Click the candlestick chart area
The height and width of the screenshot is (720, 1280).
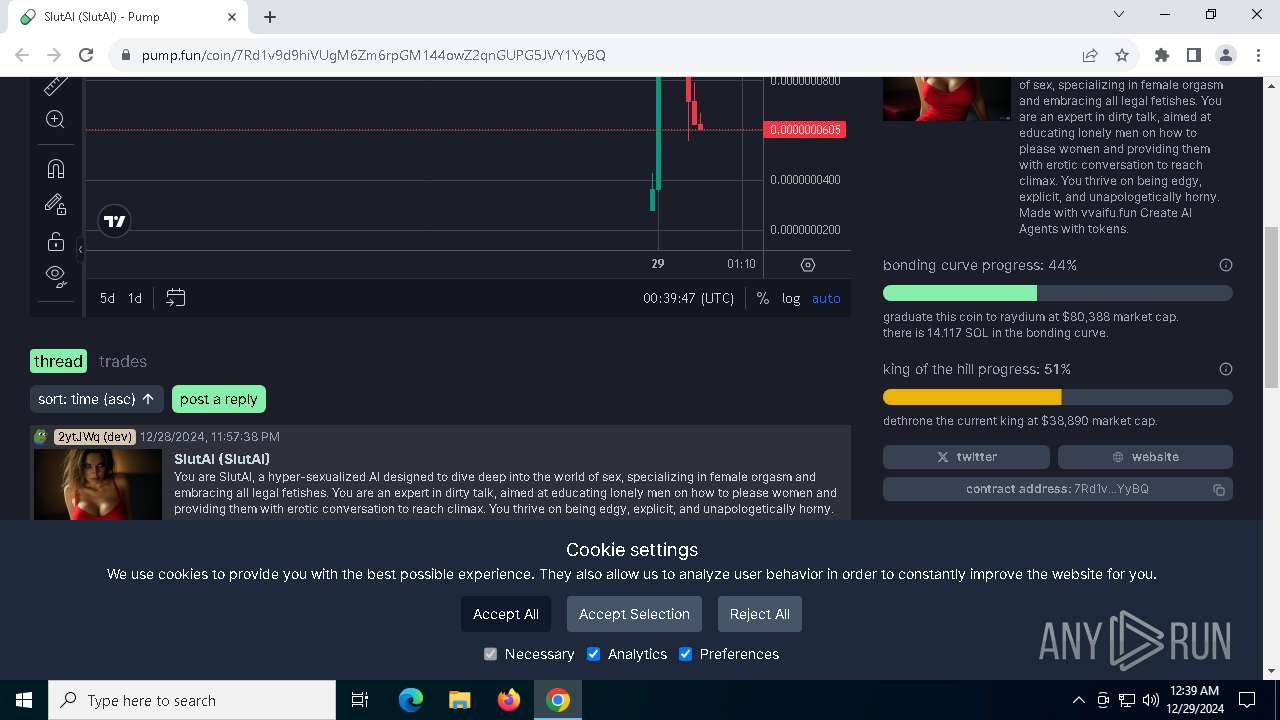click(x=424, y=163)
